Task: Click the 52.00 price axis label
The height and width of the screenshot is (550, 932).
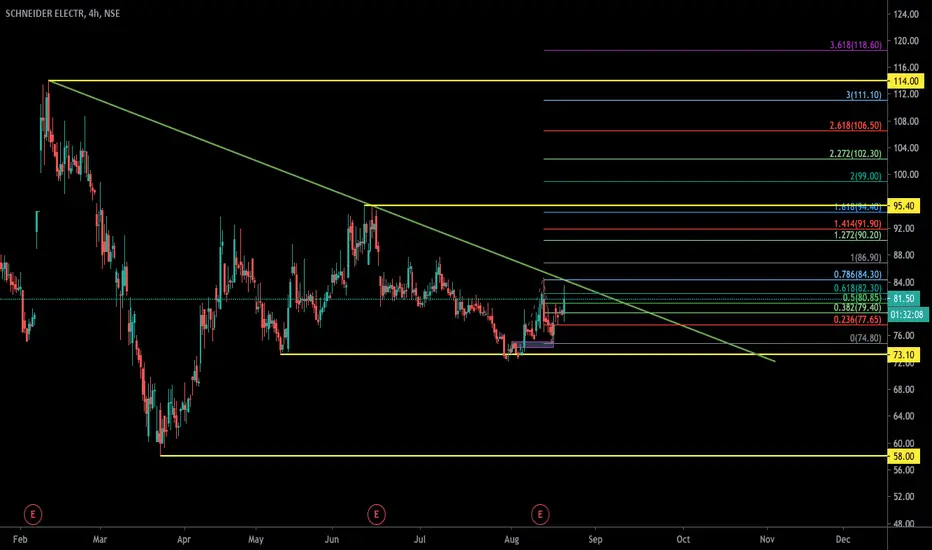Action: click(x=903, y=496)
